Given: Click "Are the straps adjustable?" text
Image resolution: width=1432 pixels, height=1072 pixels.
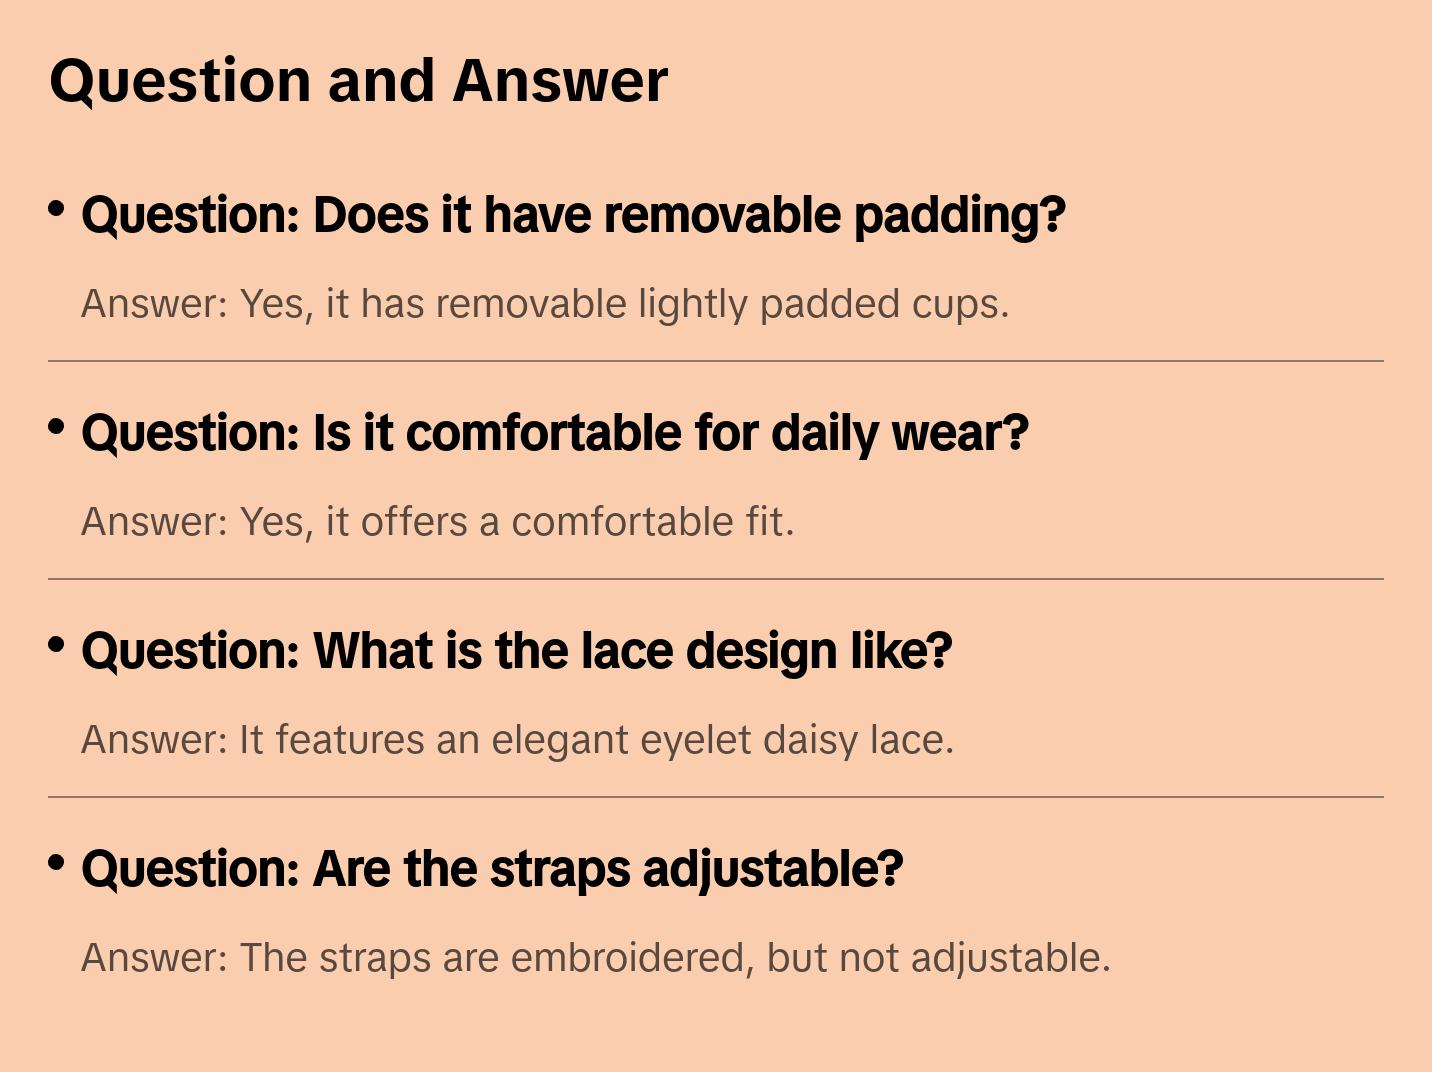Looking at the screenshot, I should (608, 869).
